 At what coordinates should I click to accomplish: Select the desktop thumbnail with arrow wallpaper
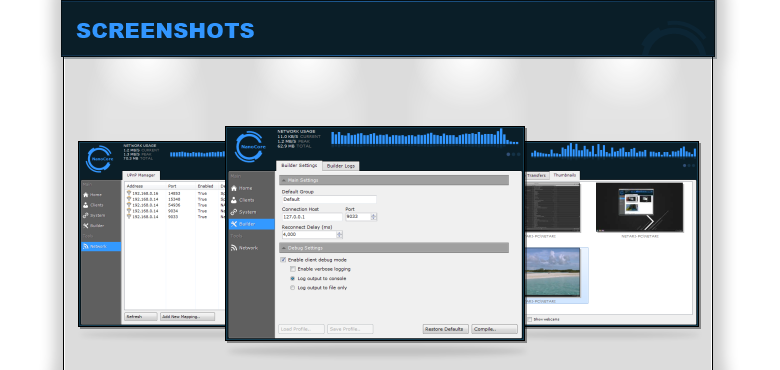pyautogui.click(x=640, y=207)
